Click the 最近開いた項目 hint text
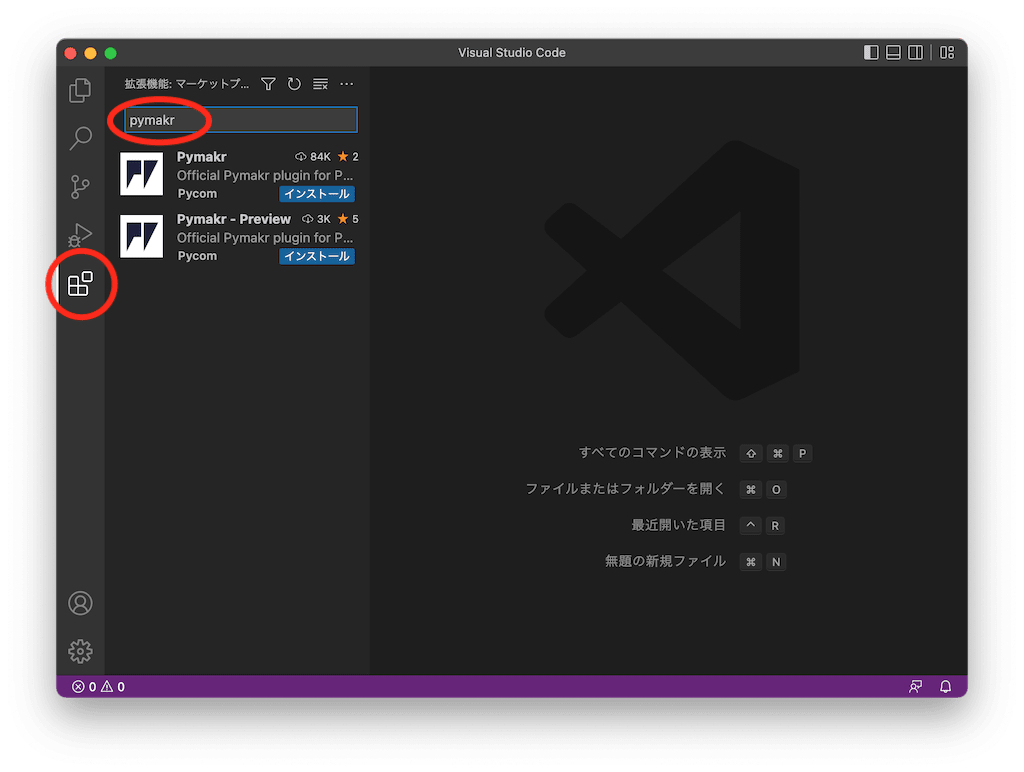The width and height of the screenshot is (1024, 772). [x=679, y=525]
